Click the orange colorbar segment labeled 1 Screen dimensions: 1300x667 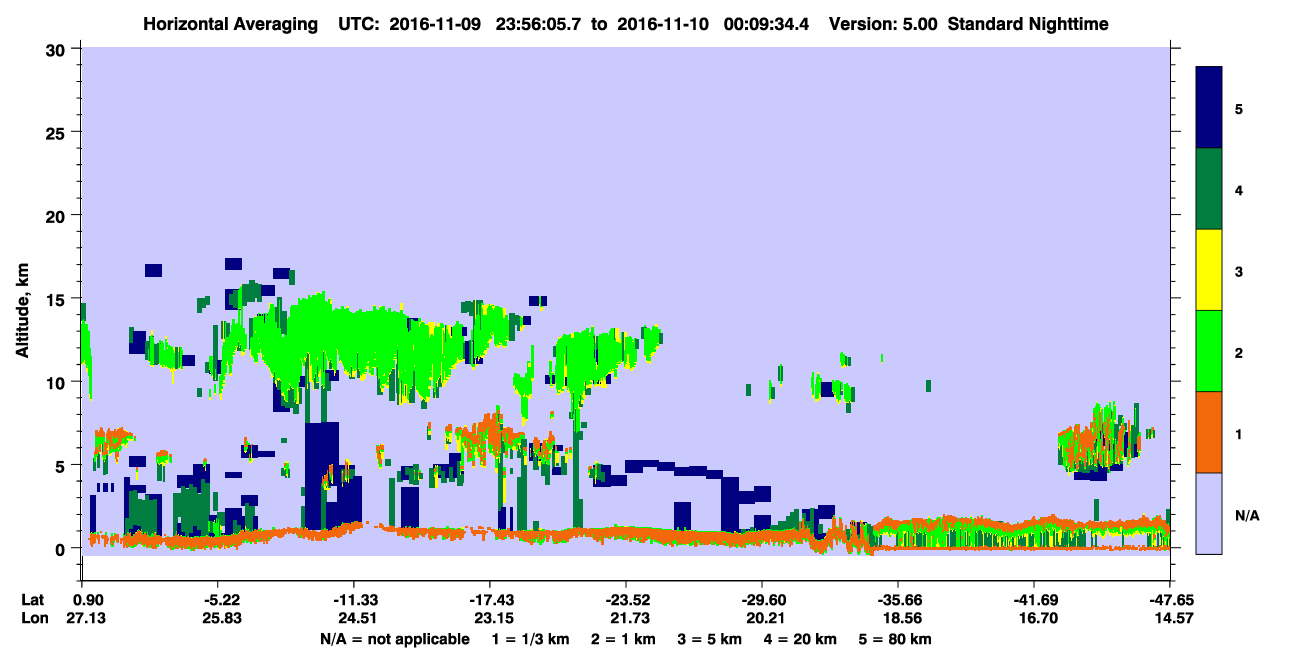1209,432
